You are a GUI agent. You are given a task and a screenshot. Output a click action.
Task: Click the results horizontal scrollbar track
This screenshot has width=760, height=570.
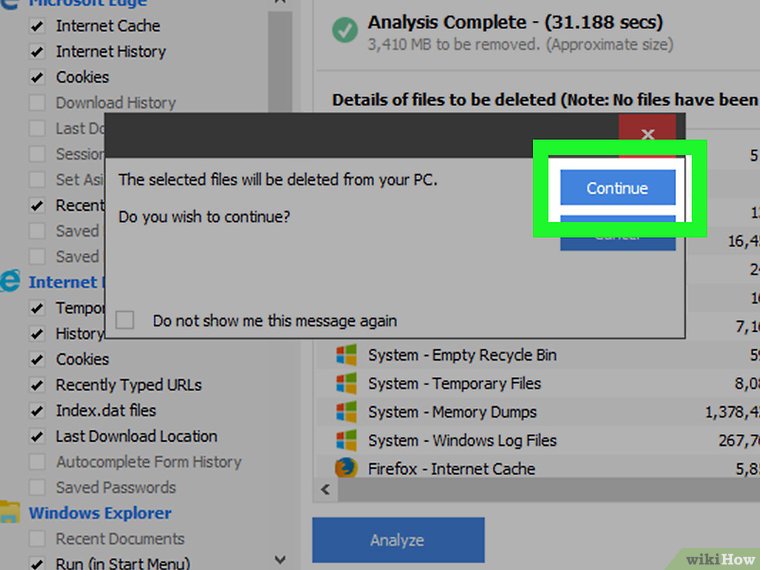click(549, 490)
